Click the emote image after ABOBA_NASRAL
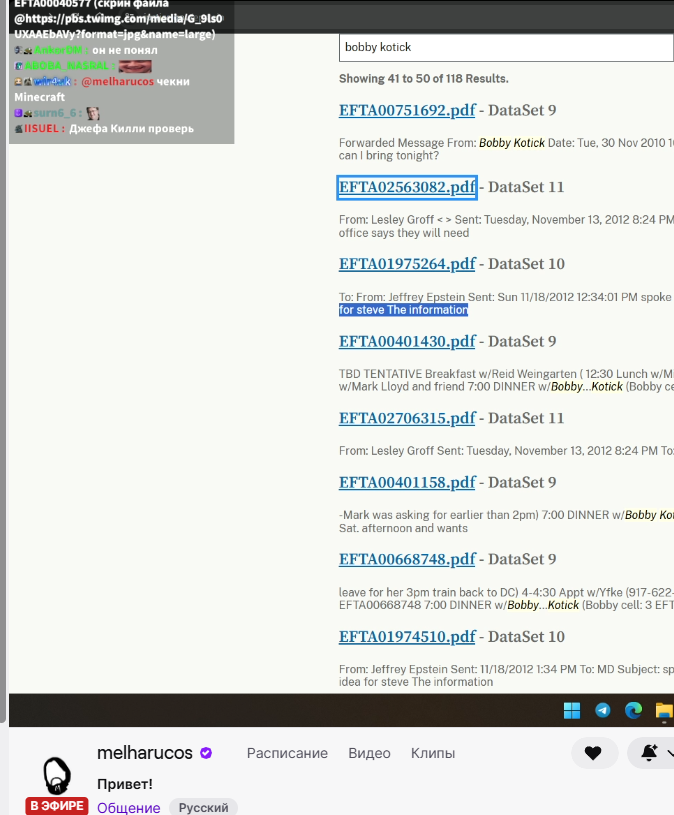This screenshot has height=815, width=674. tap(135, 66)
